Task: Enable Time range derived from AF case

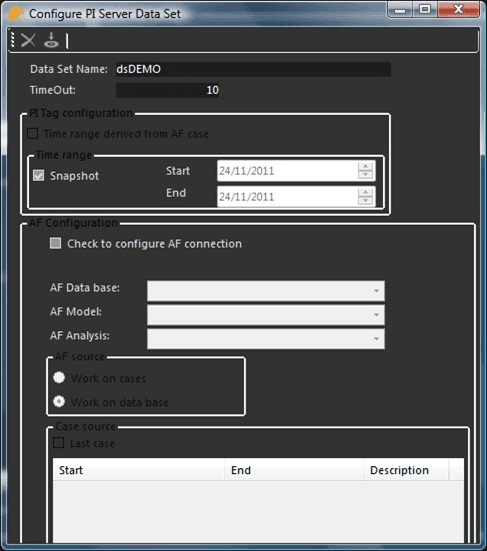Action: [33, 134]
